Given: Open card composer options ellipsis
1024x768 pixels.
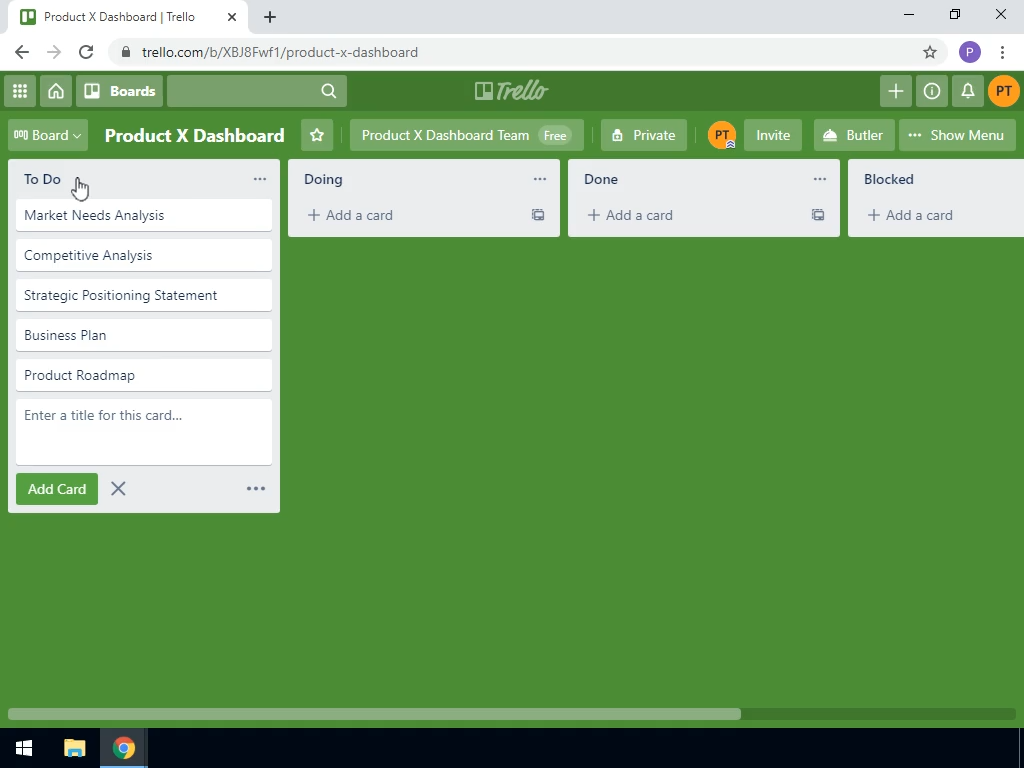Looking at the screenshot, I should click(x=256, y=488).
